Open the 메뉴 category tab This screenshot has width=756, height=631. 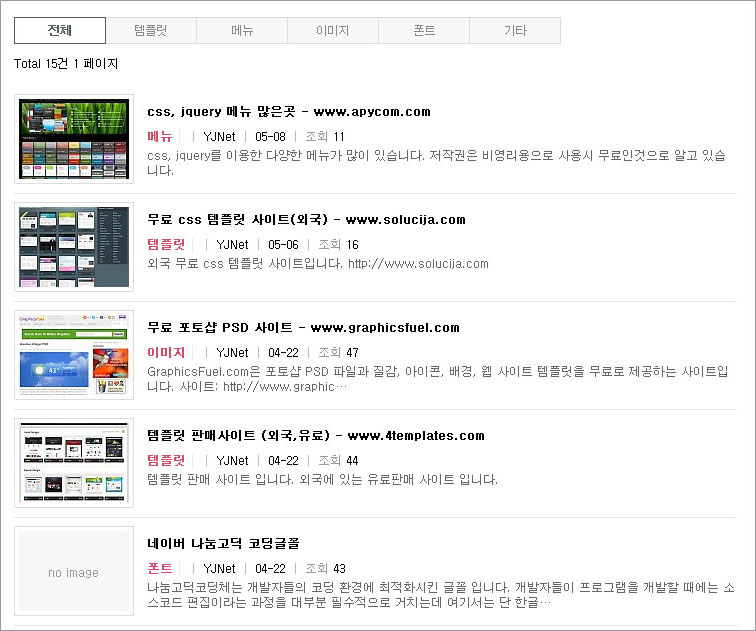242,30
